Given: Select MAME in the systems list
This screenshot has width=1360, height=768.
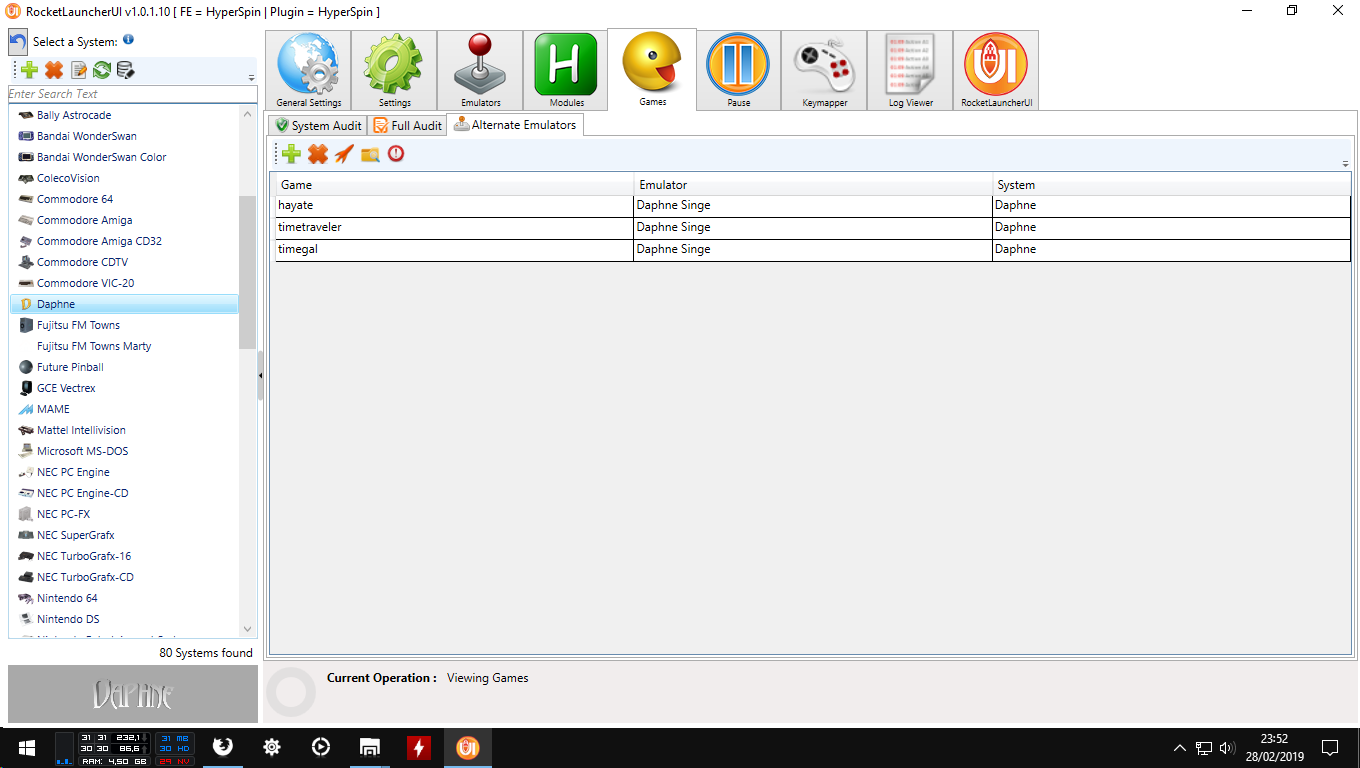Looking at the screenshot, I should 53,409.
